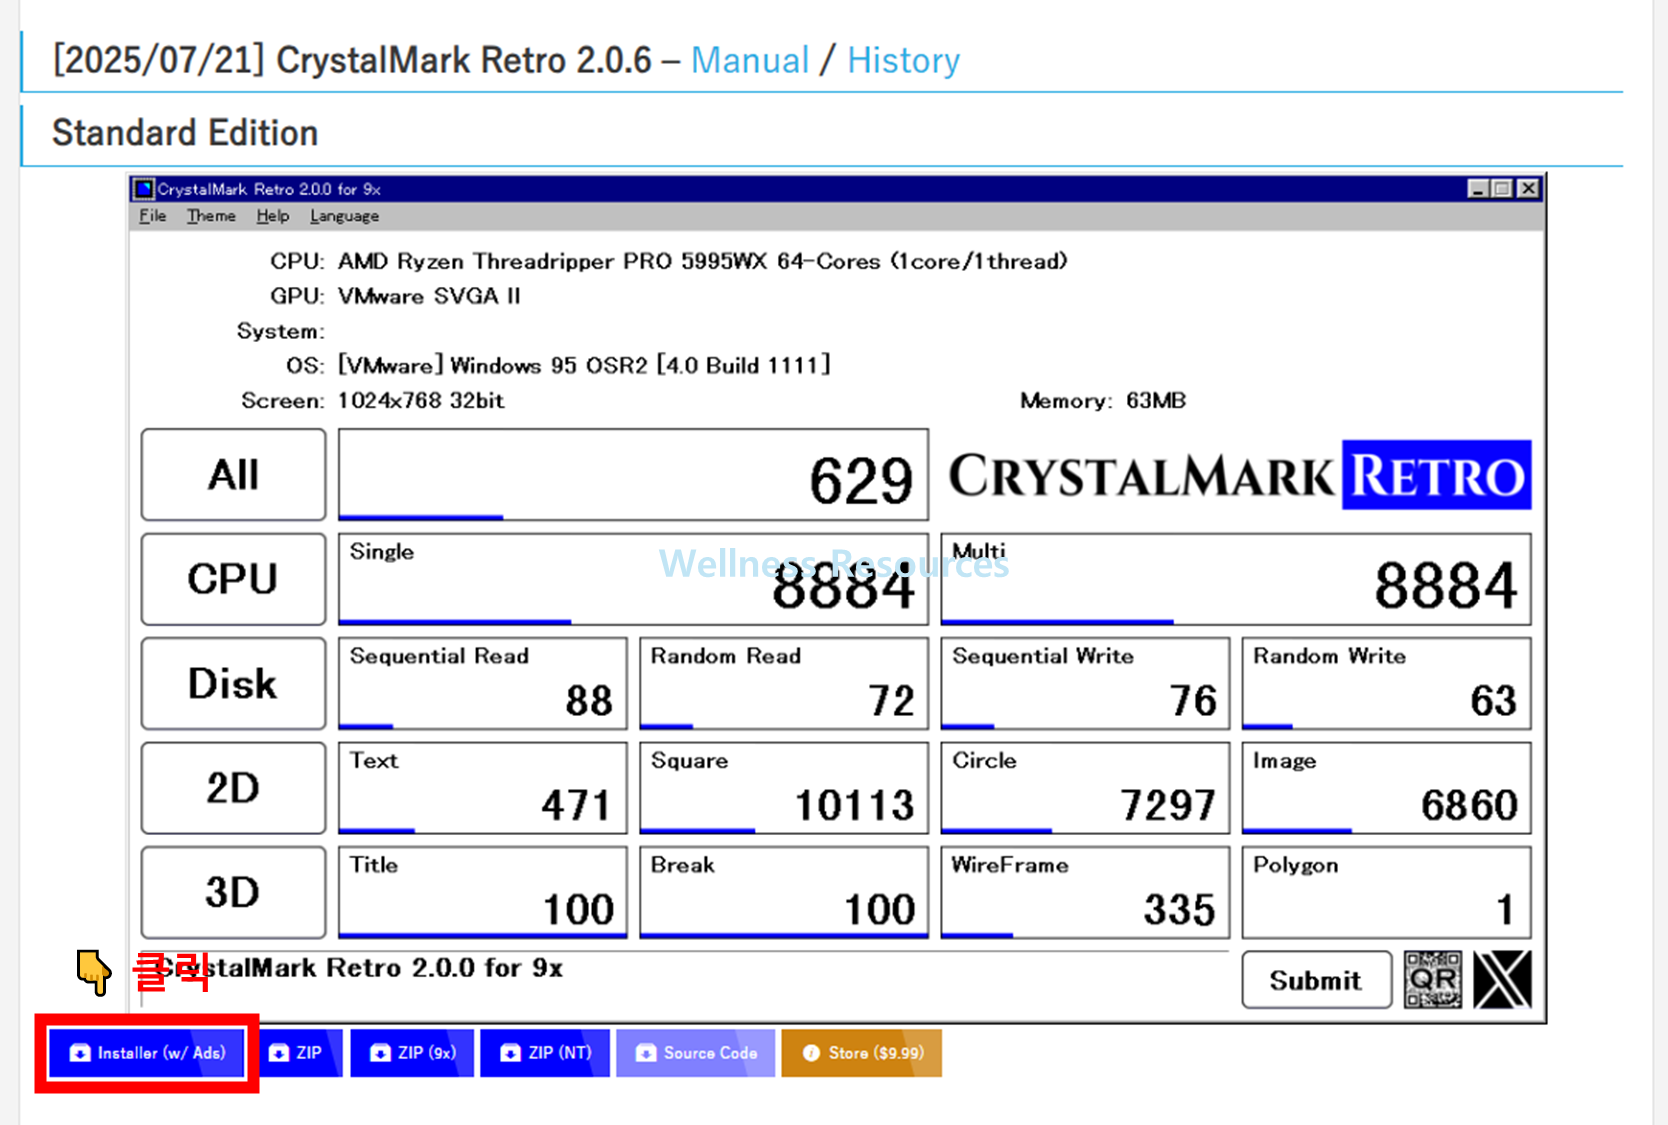Select the 2D Square score 10113
The height and width of the screenshot is (1125, 1668).
tap(784, 788)
